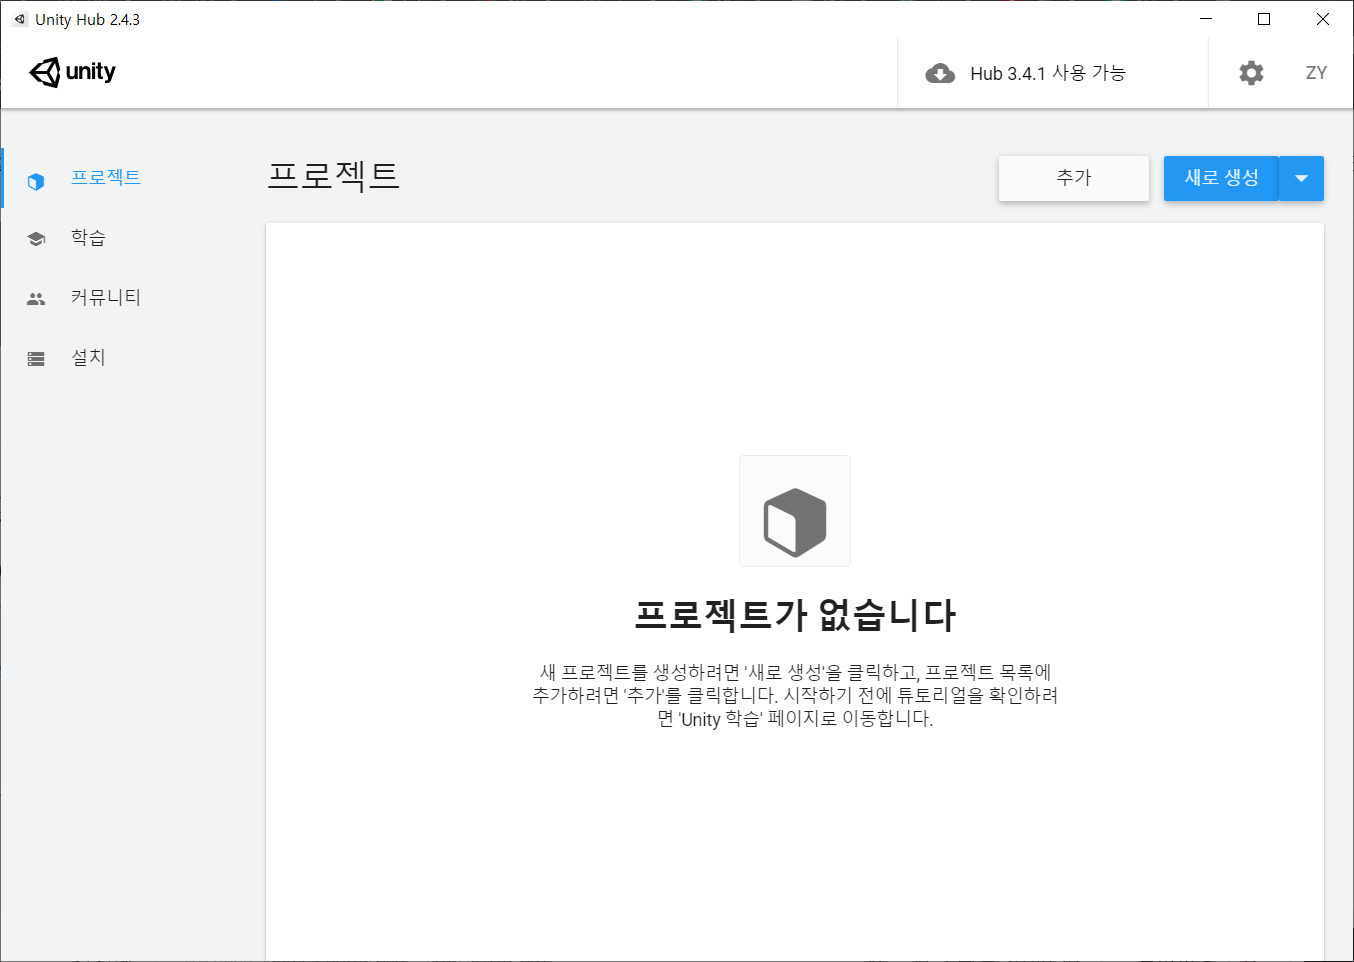Click 'Hub 3.4.1 사용 가능' update notice

click(1048, 73)
